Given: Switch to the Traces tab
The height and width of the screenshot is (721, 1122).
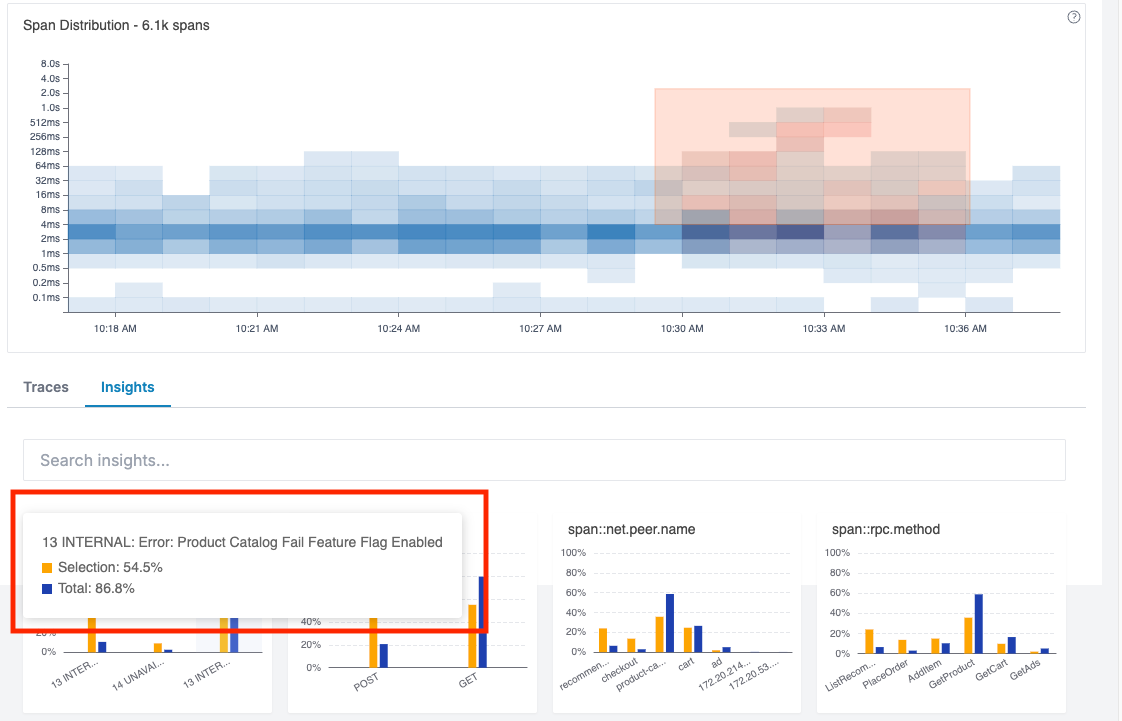Looking at the screenshot, I should (x=45, y=387).
